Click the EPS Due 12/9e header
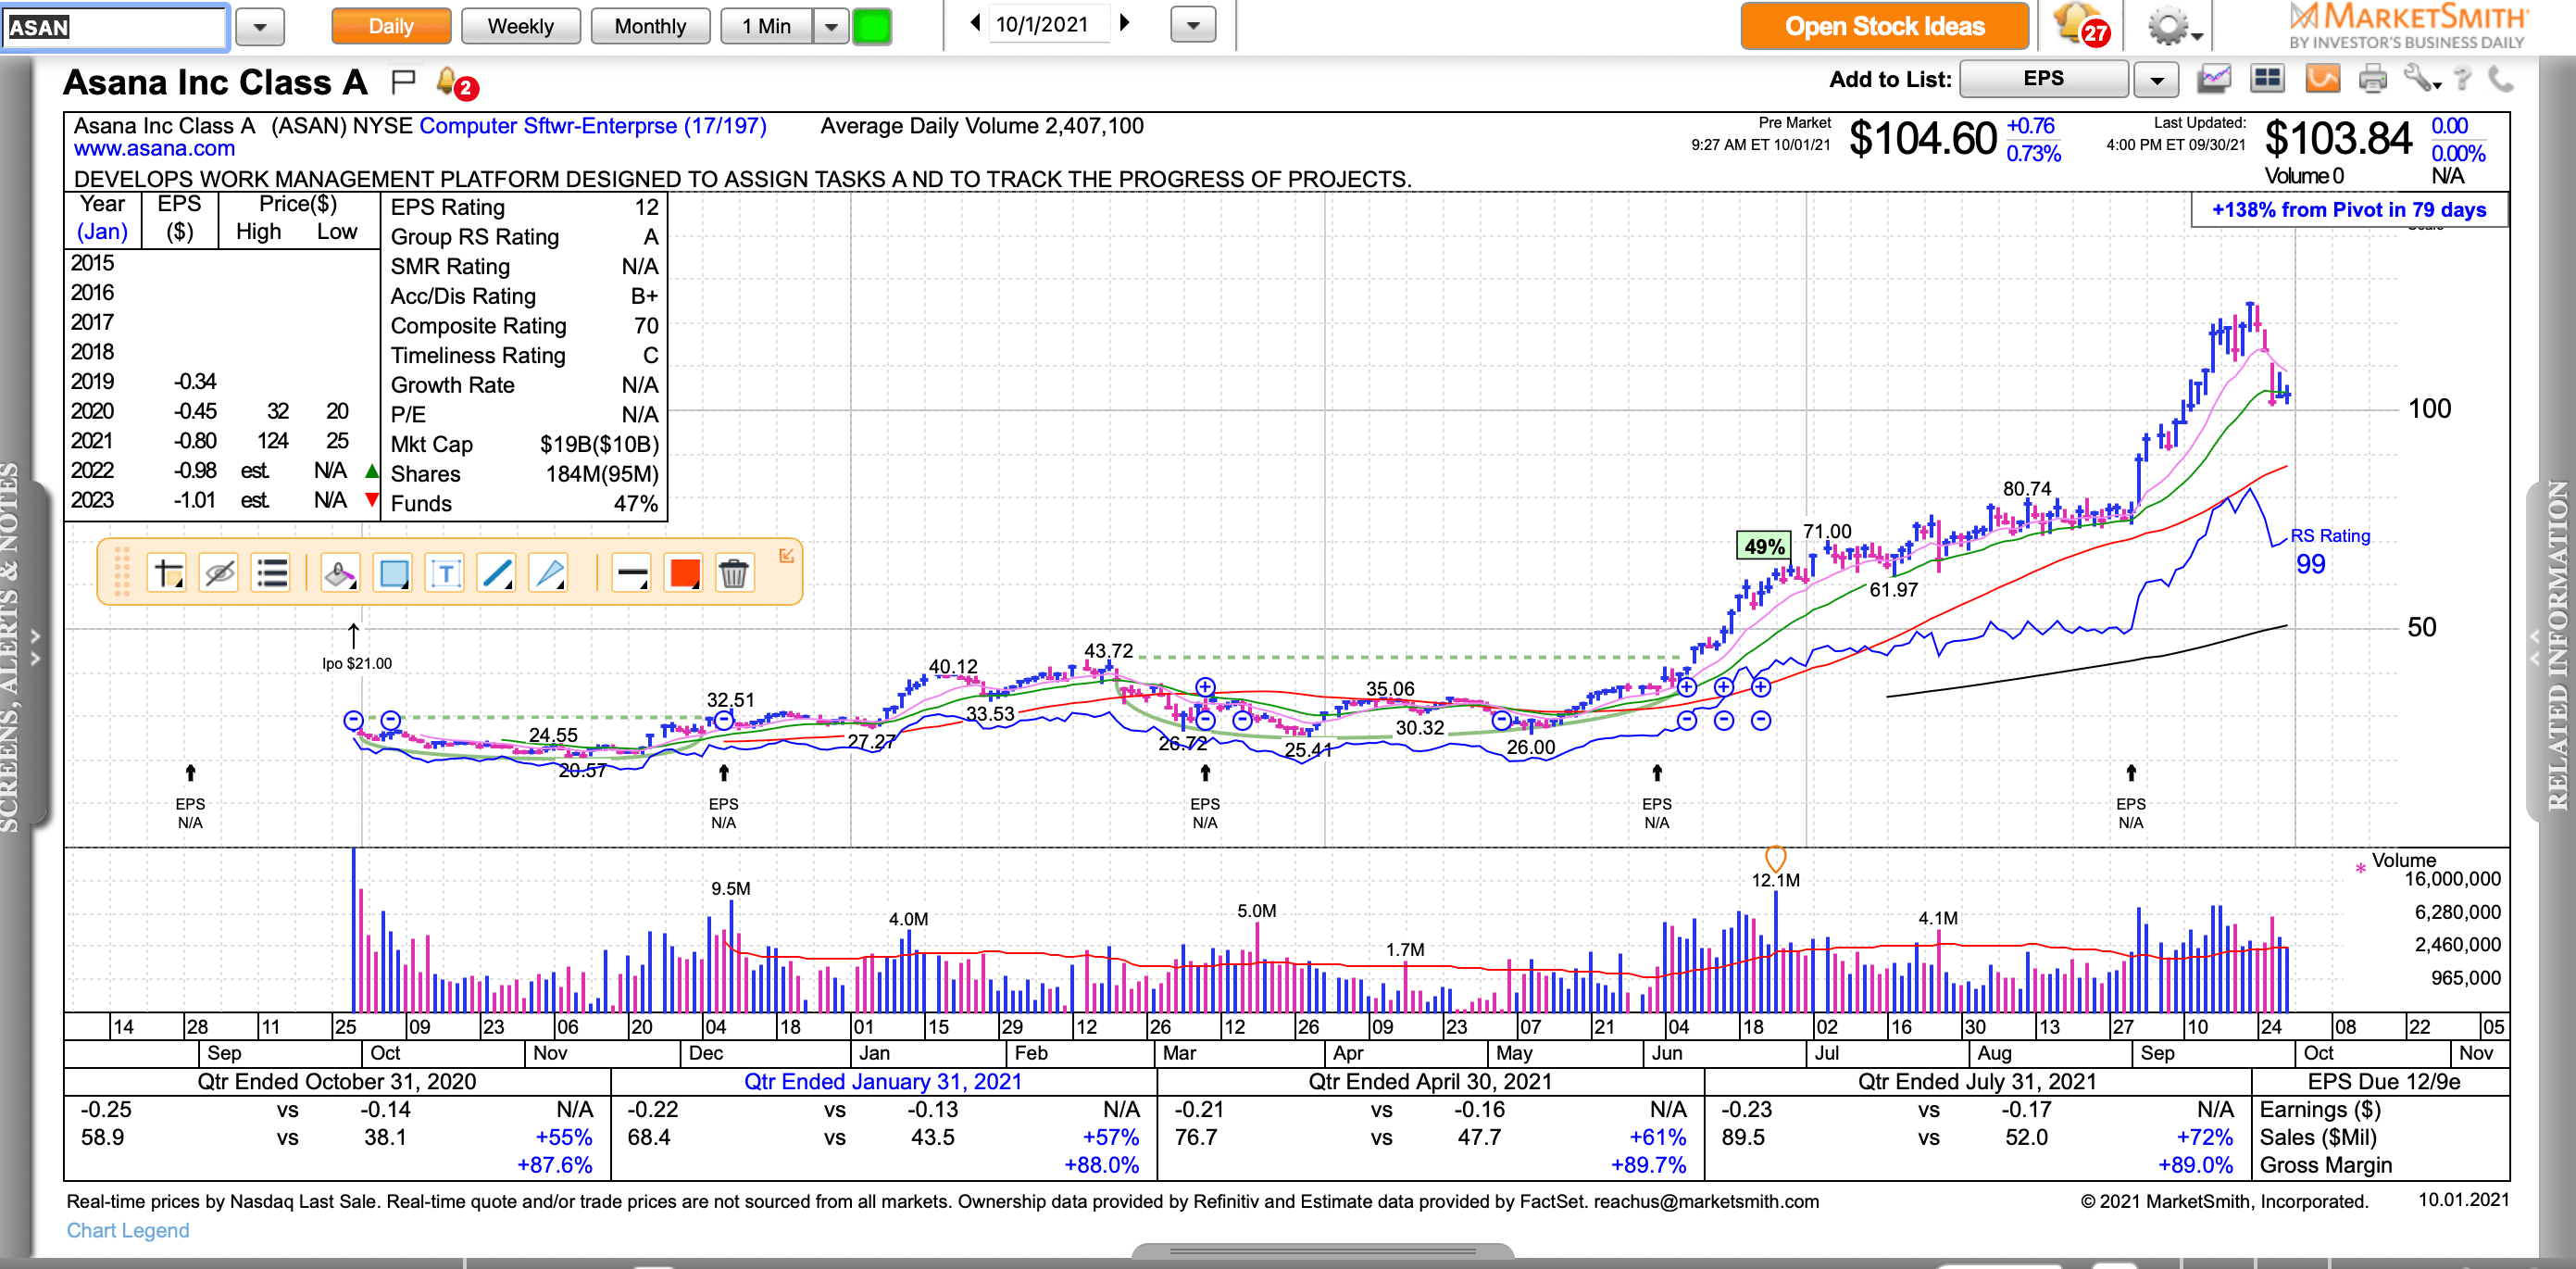 point(2383,1081)
